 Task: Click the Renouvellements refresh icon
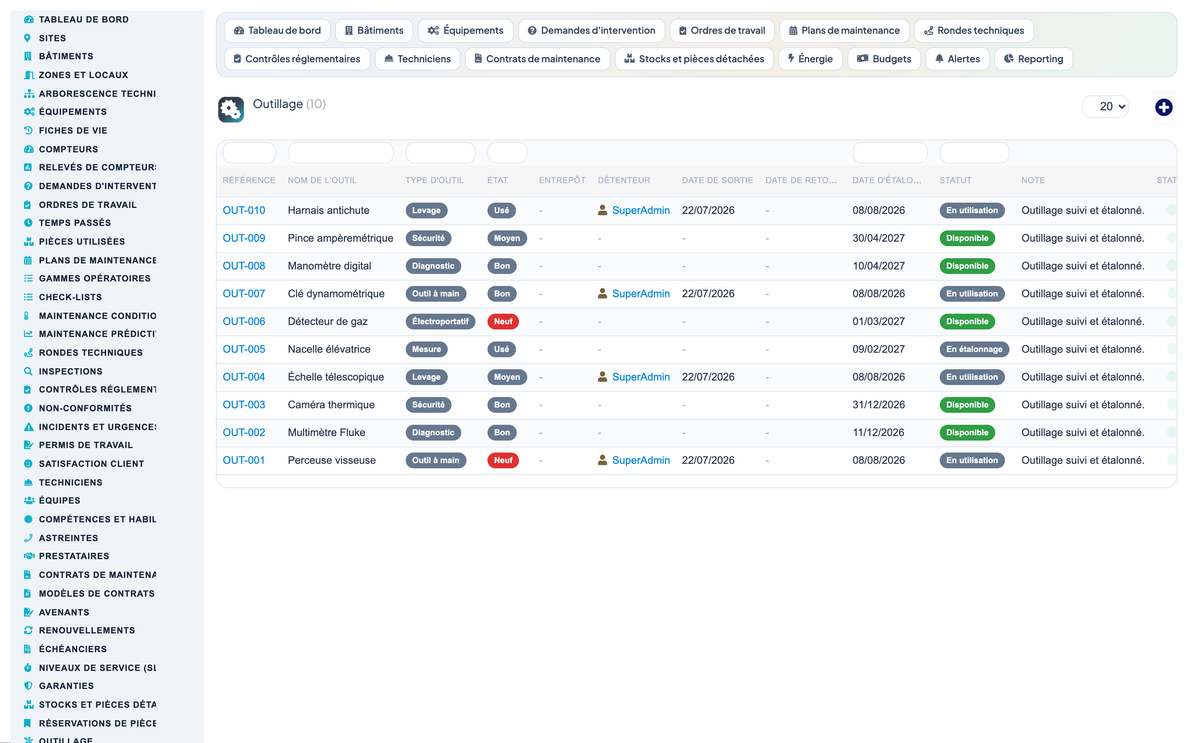[28, 630]
